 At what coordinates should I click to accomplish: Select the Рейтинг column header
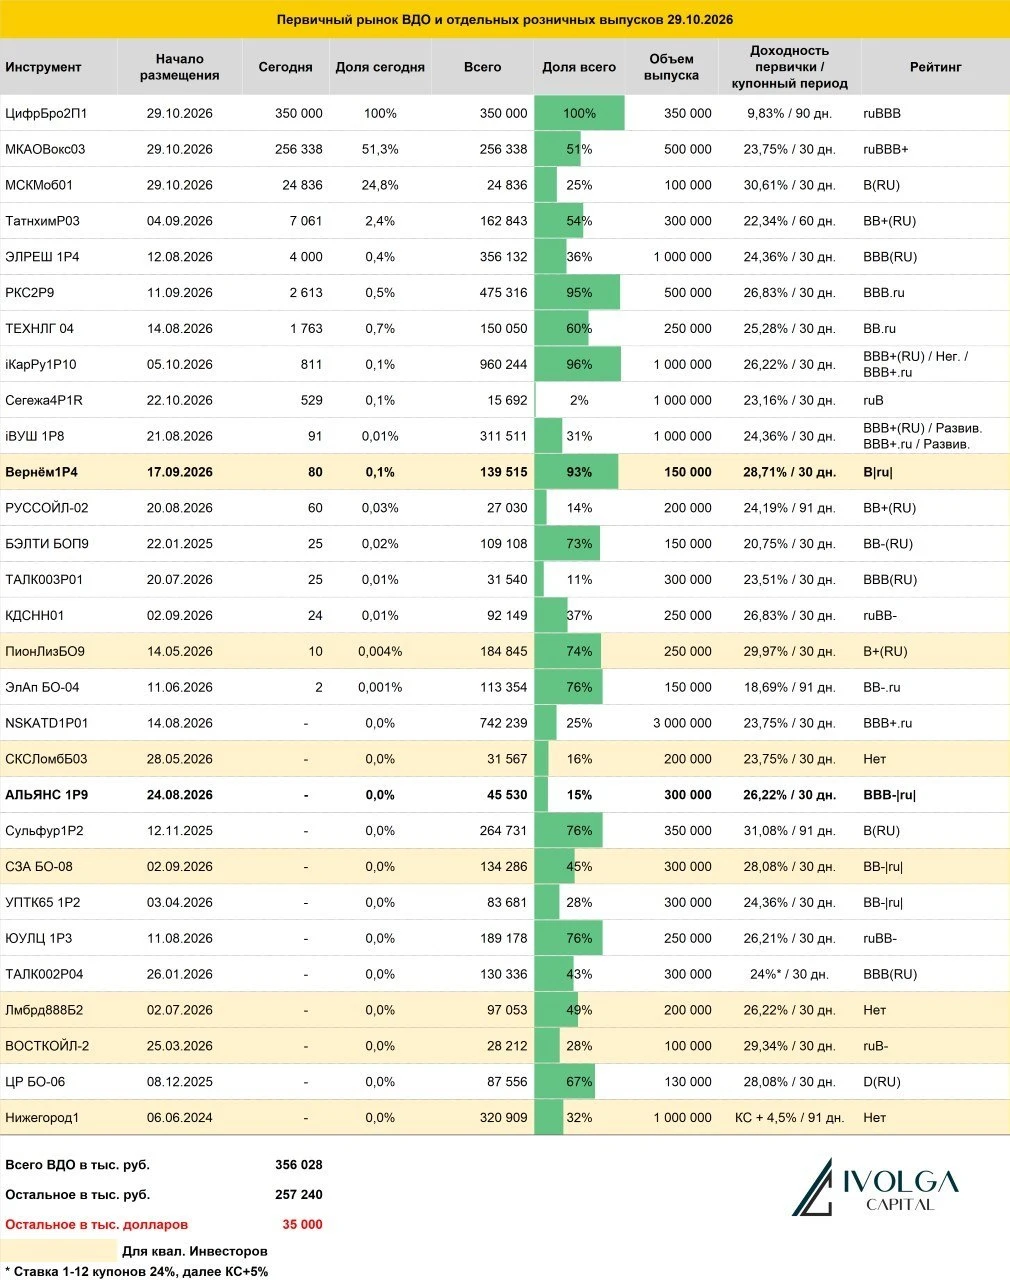(936, 67)
